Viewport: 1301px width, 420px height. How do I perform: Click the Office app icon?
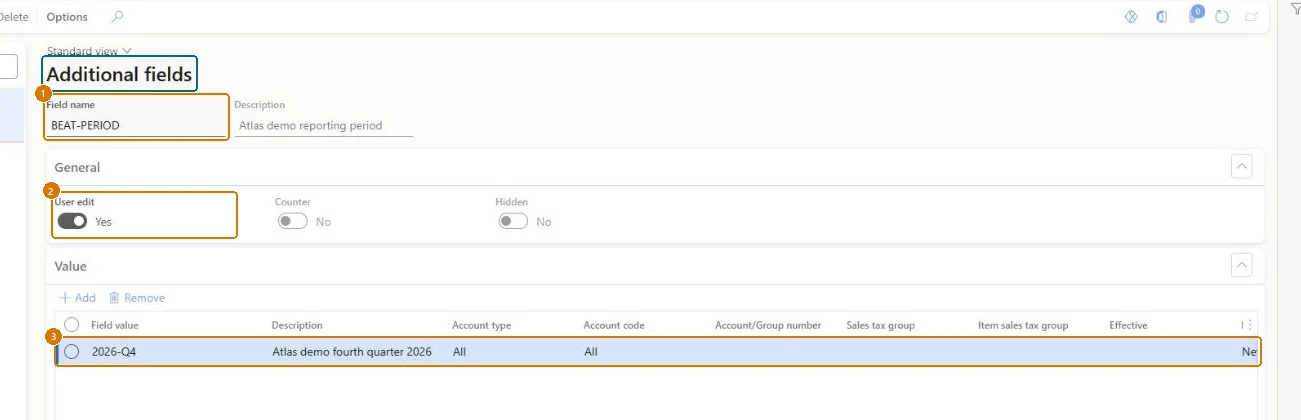(1162, 17)
